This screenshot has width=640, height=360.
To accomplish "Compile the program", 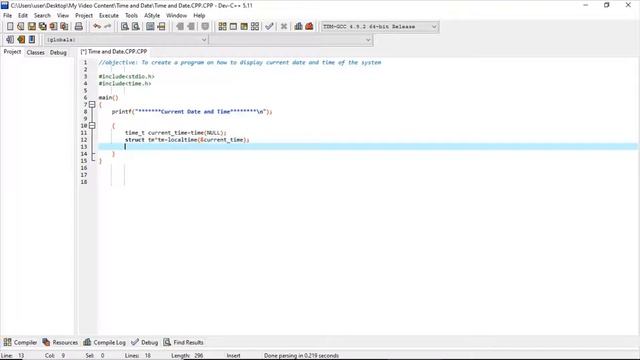I will point(222,27).
